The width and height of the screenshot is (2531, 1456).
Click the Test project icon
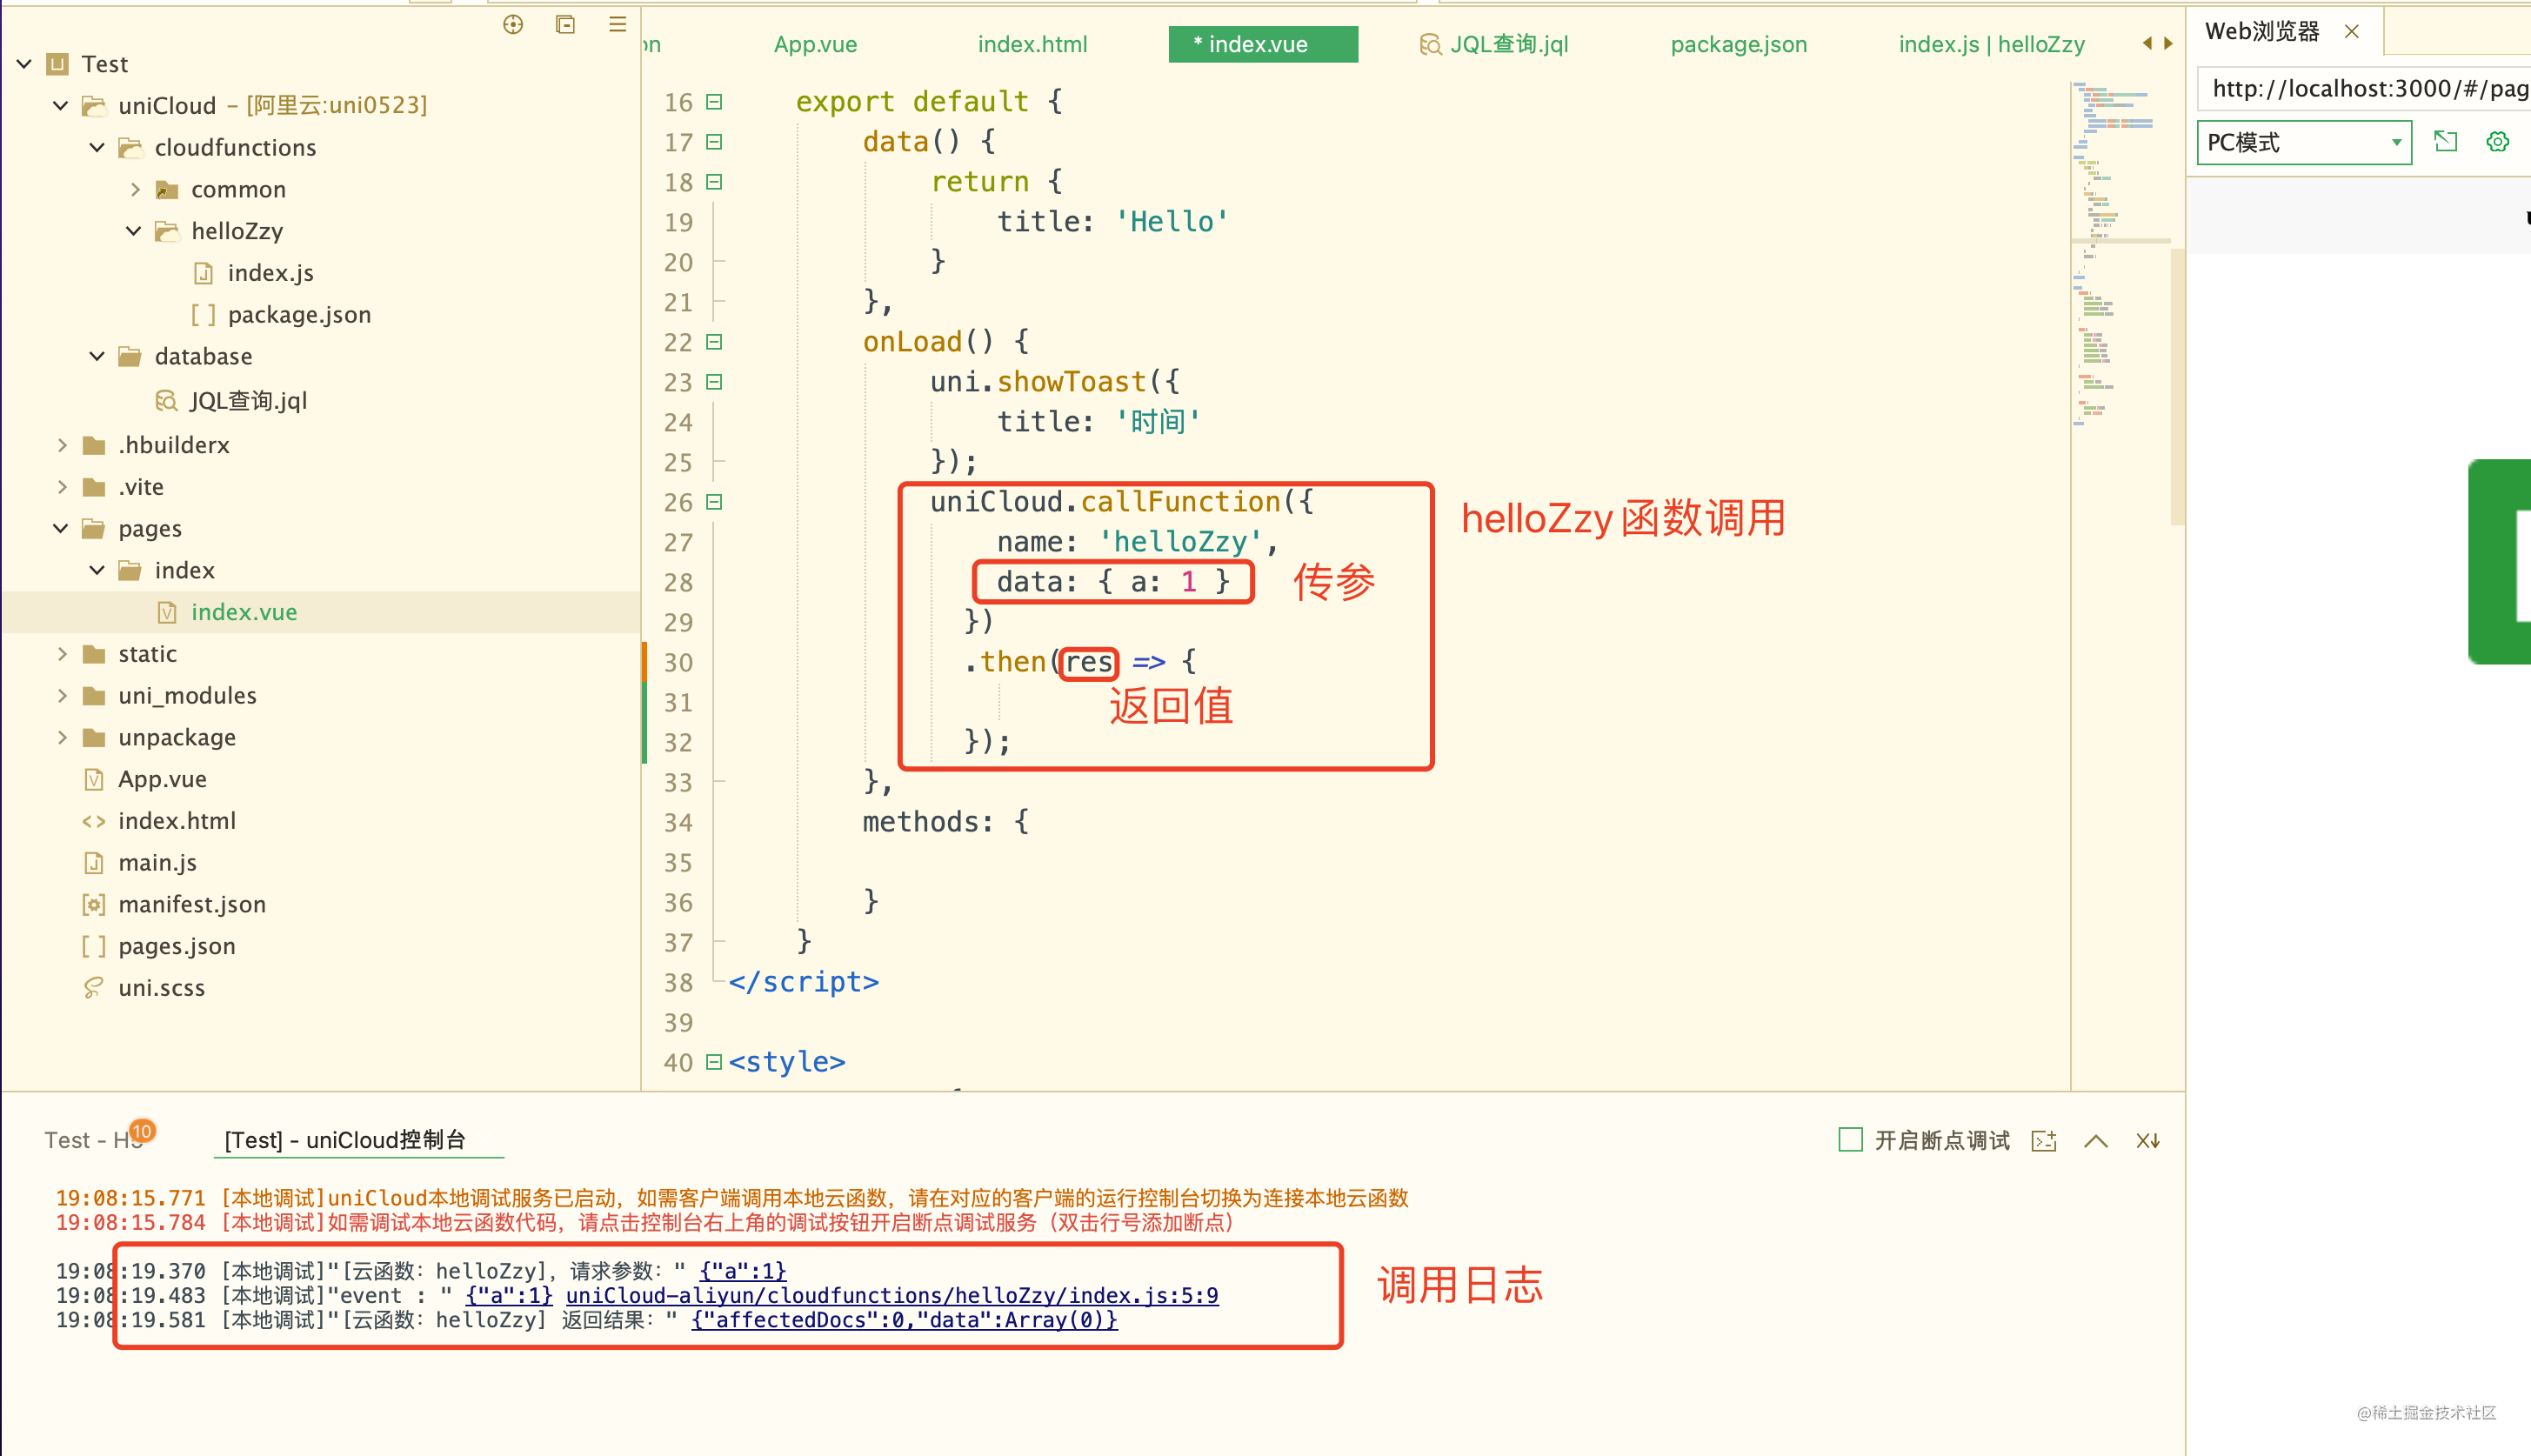58,64
